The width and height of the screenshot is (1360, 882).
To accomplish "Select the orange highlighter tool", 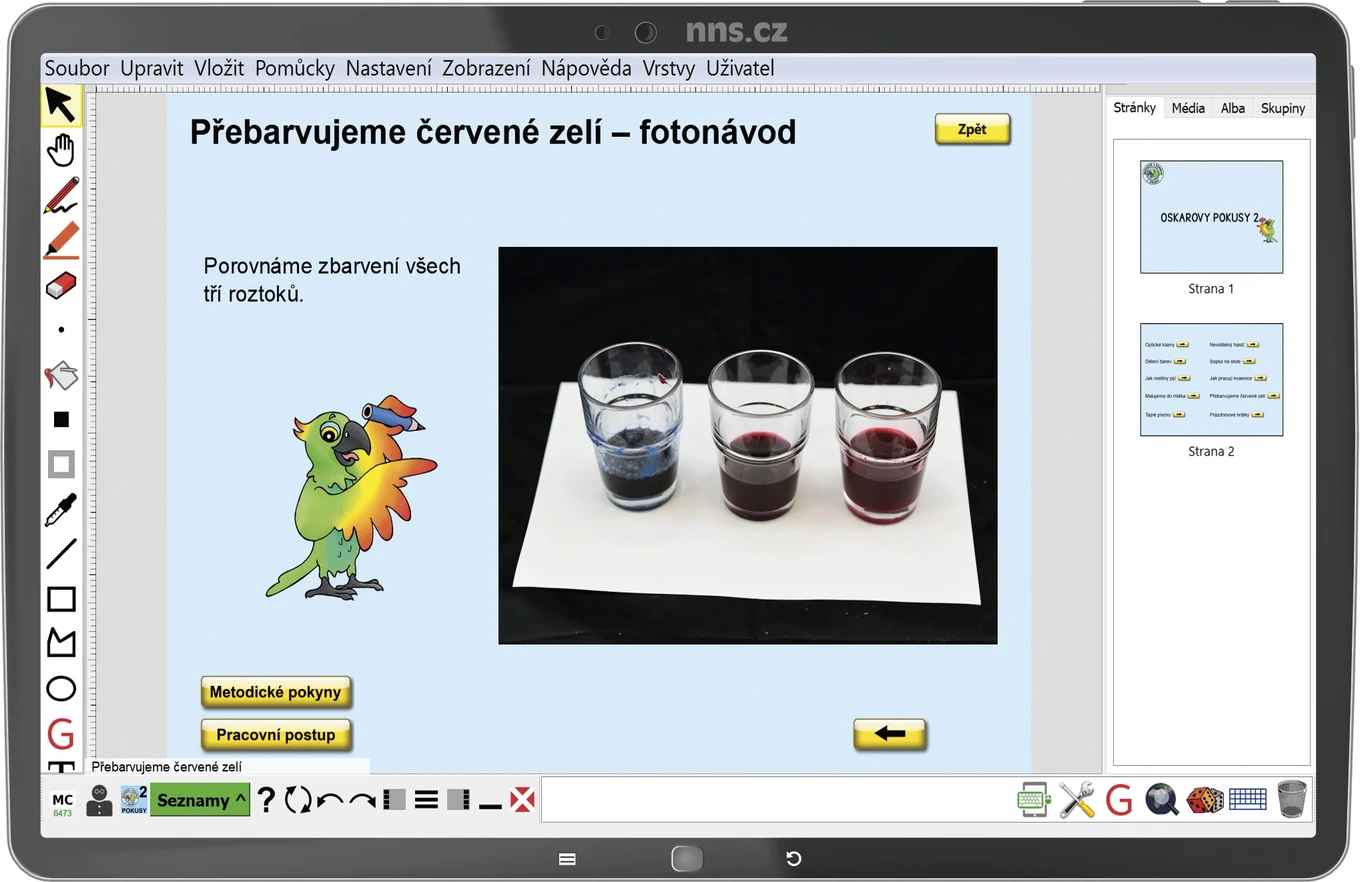I will pyautogui.click(x=61, y=240).
